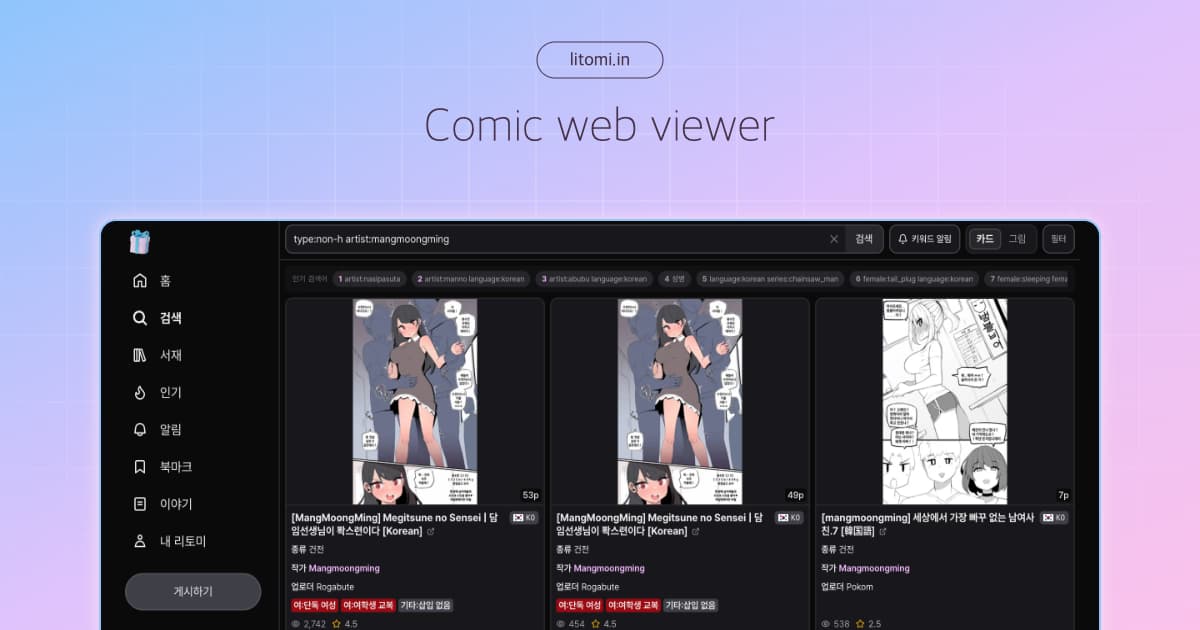The image size is (1200, 630).
Task: Open Megitsune no Sensei title in 53p card
Action: (x=397, y=524)
